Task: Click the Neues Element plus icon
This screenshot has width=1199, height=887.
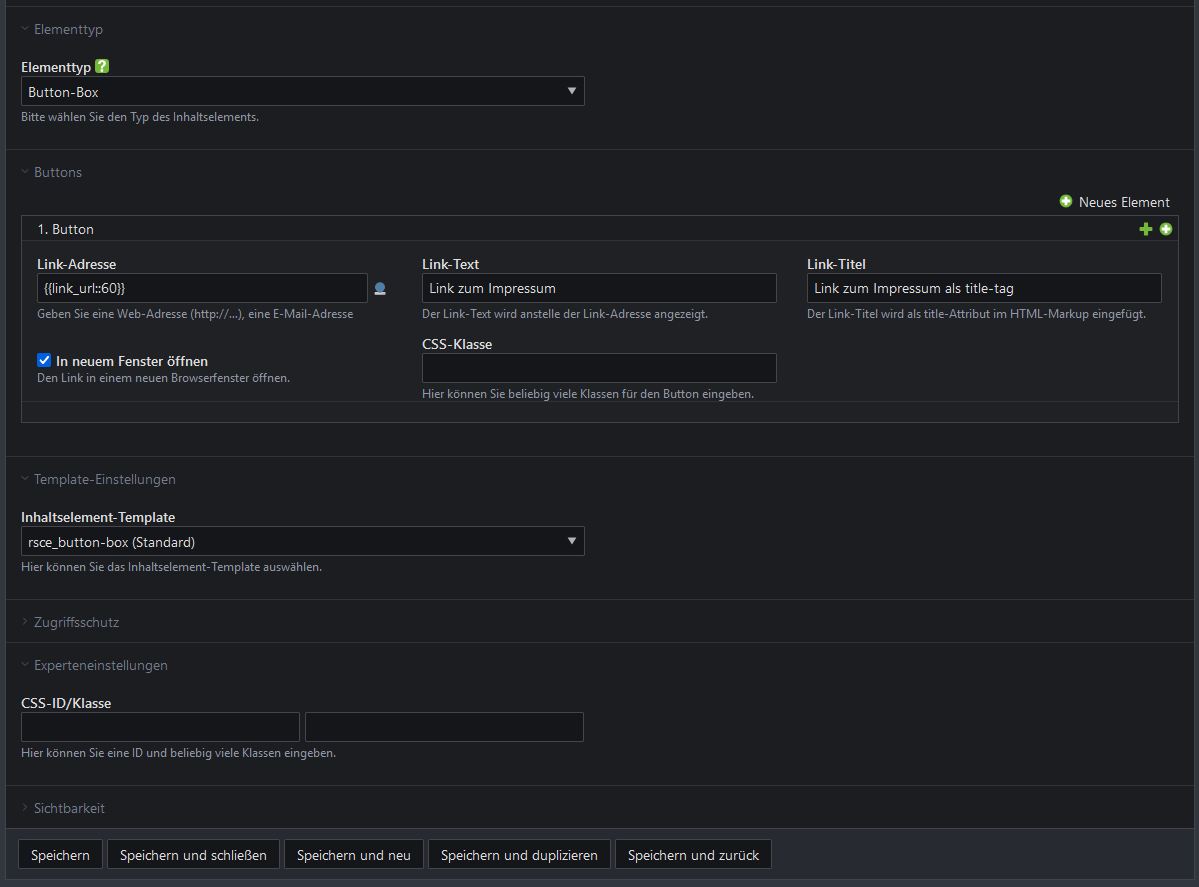Action: point(1066,202)
